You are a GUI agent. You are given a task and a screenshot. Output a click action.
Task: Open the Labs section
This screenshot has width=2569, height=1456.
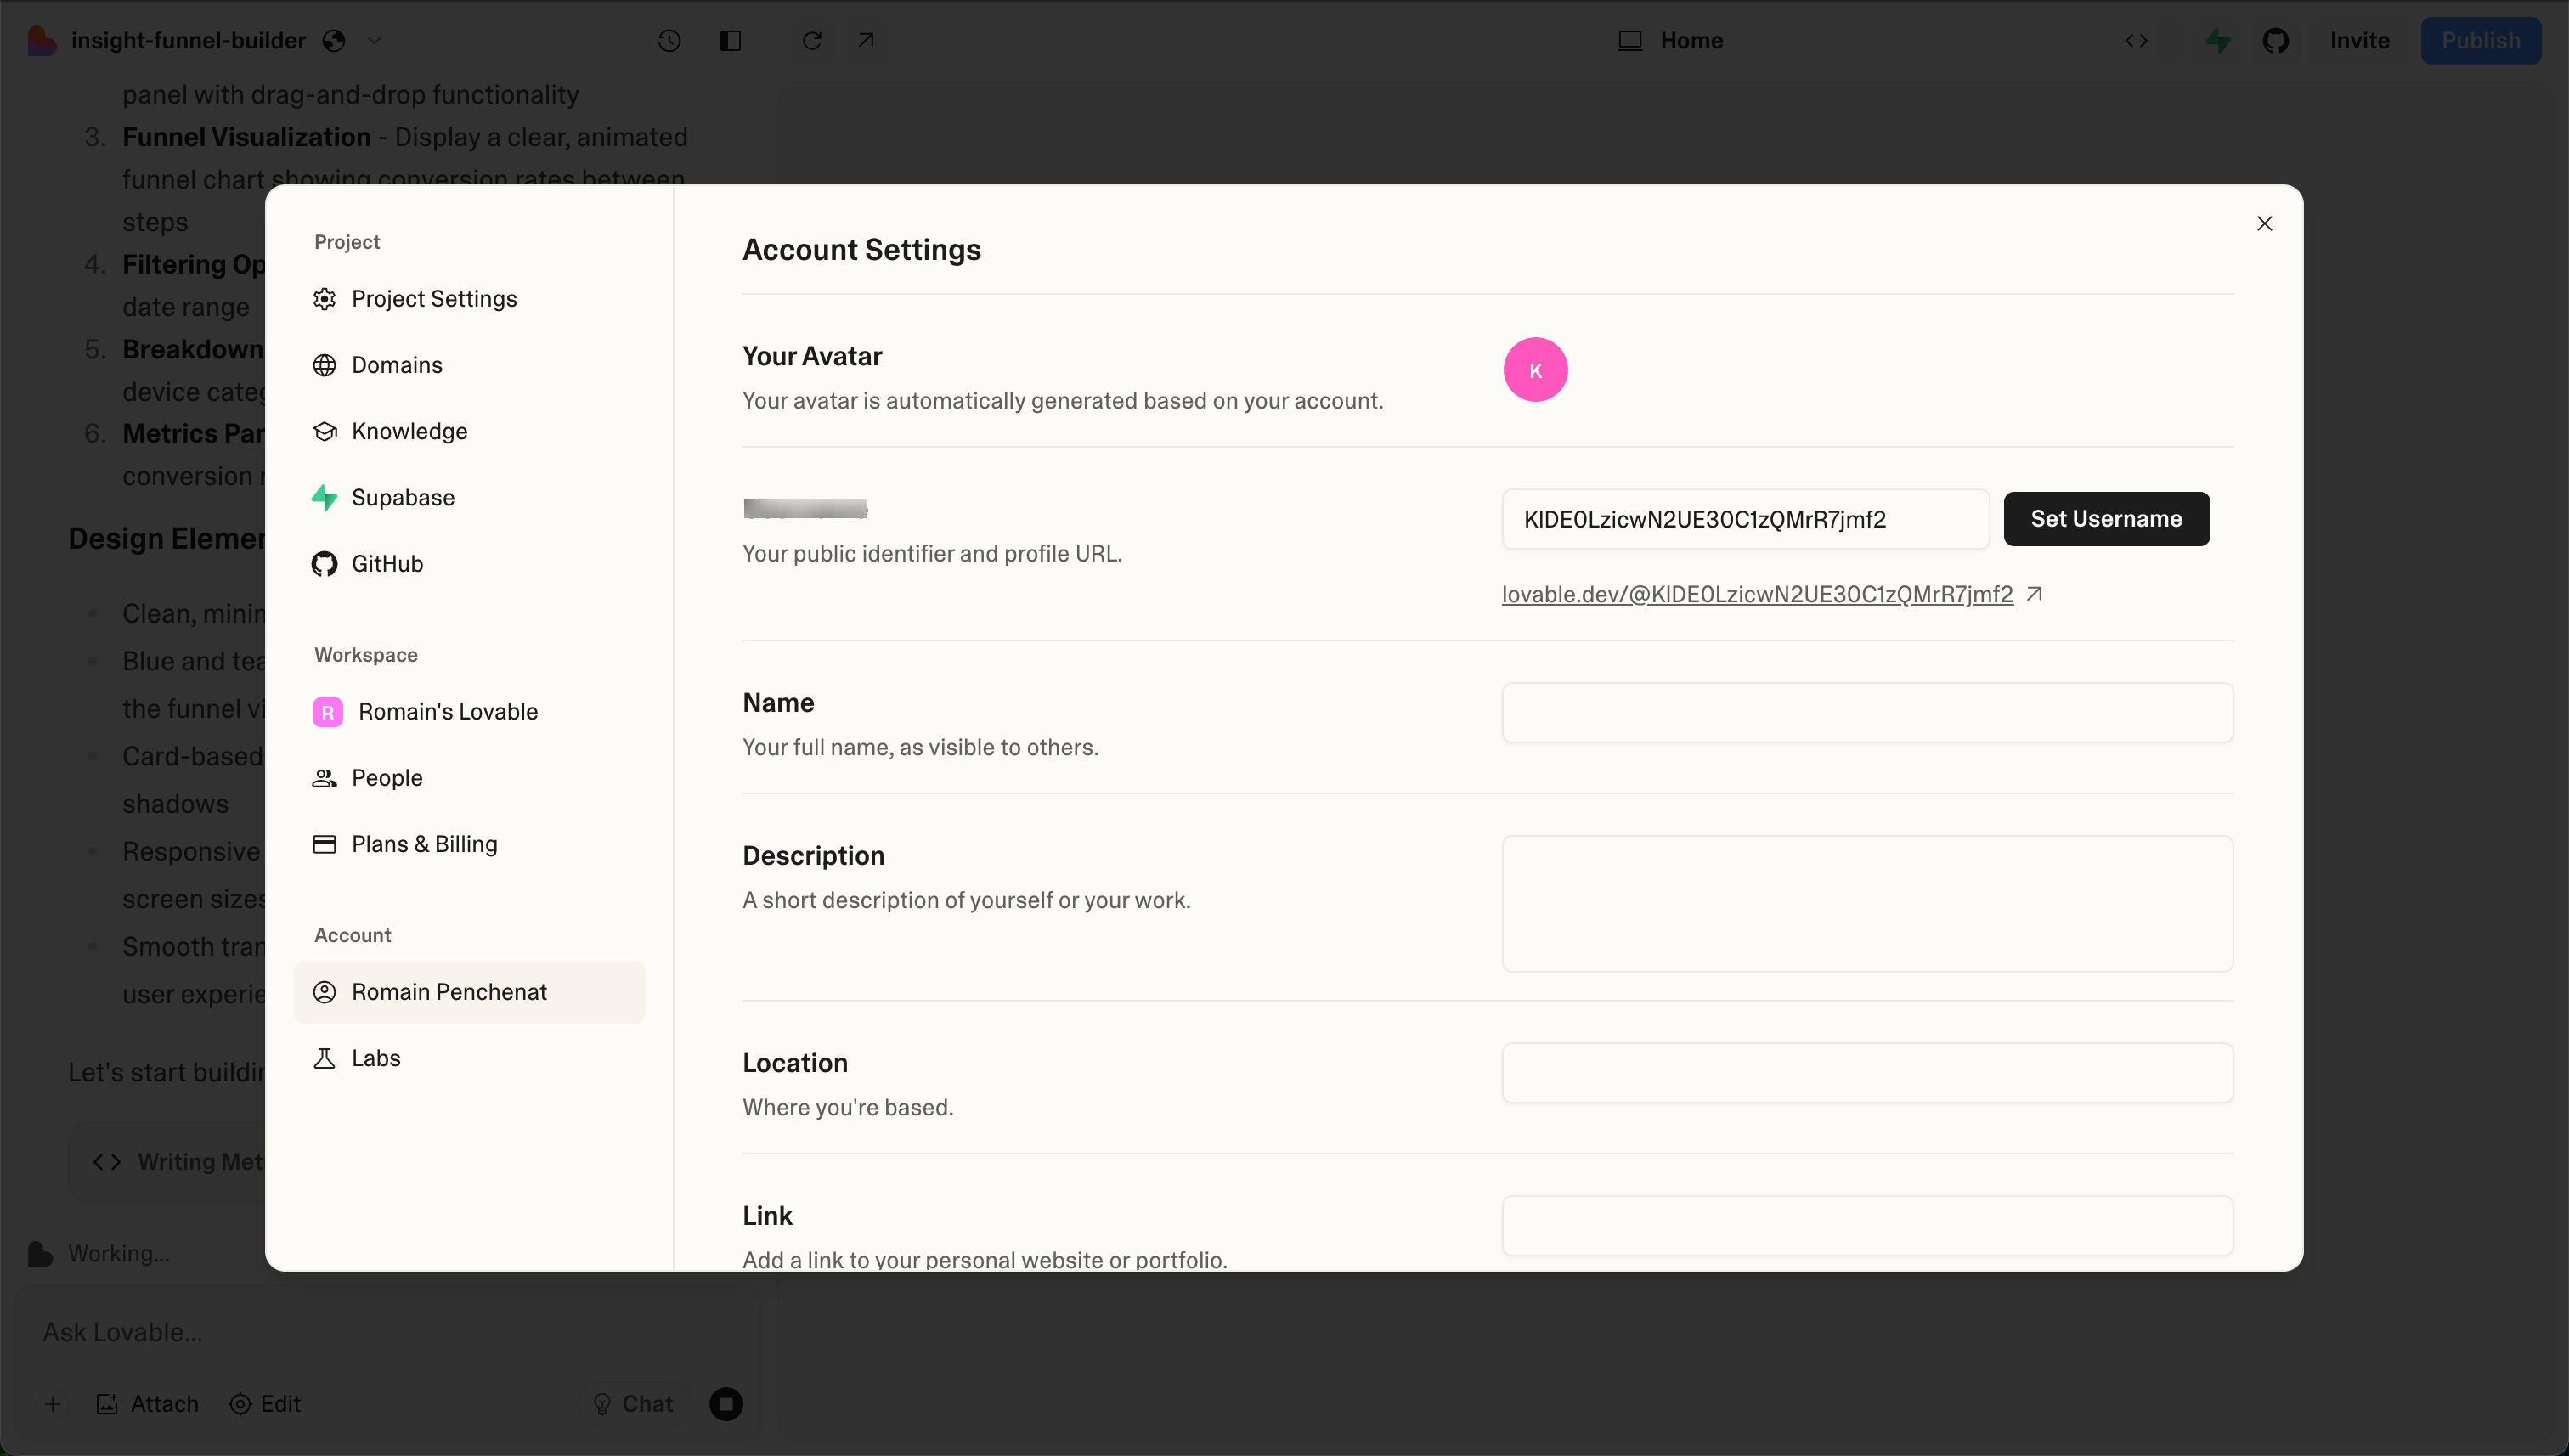[x=375, y=1058]
